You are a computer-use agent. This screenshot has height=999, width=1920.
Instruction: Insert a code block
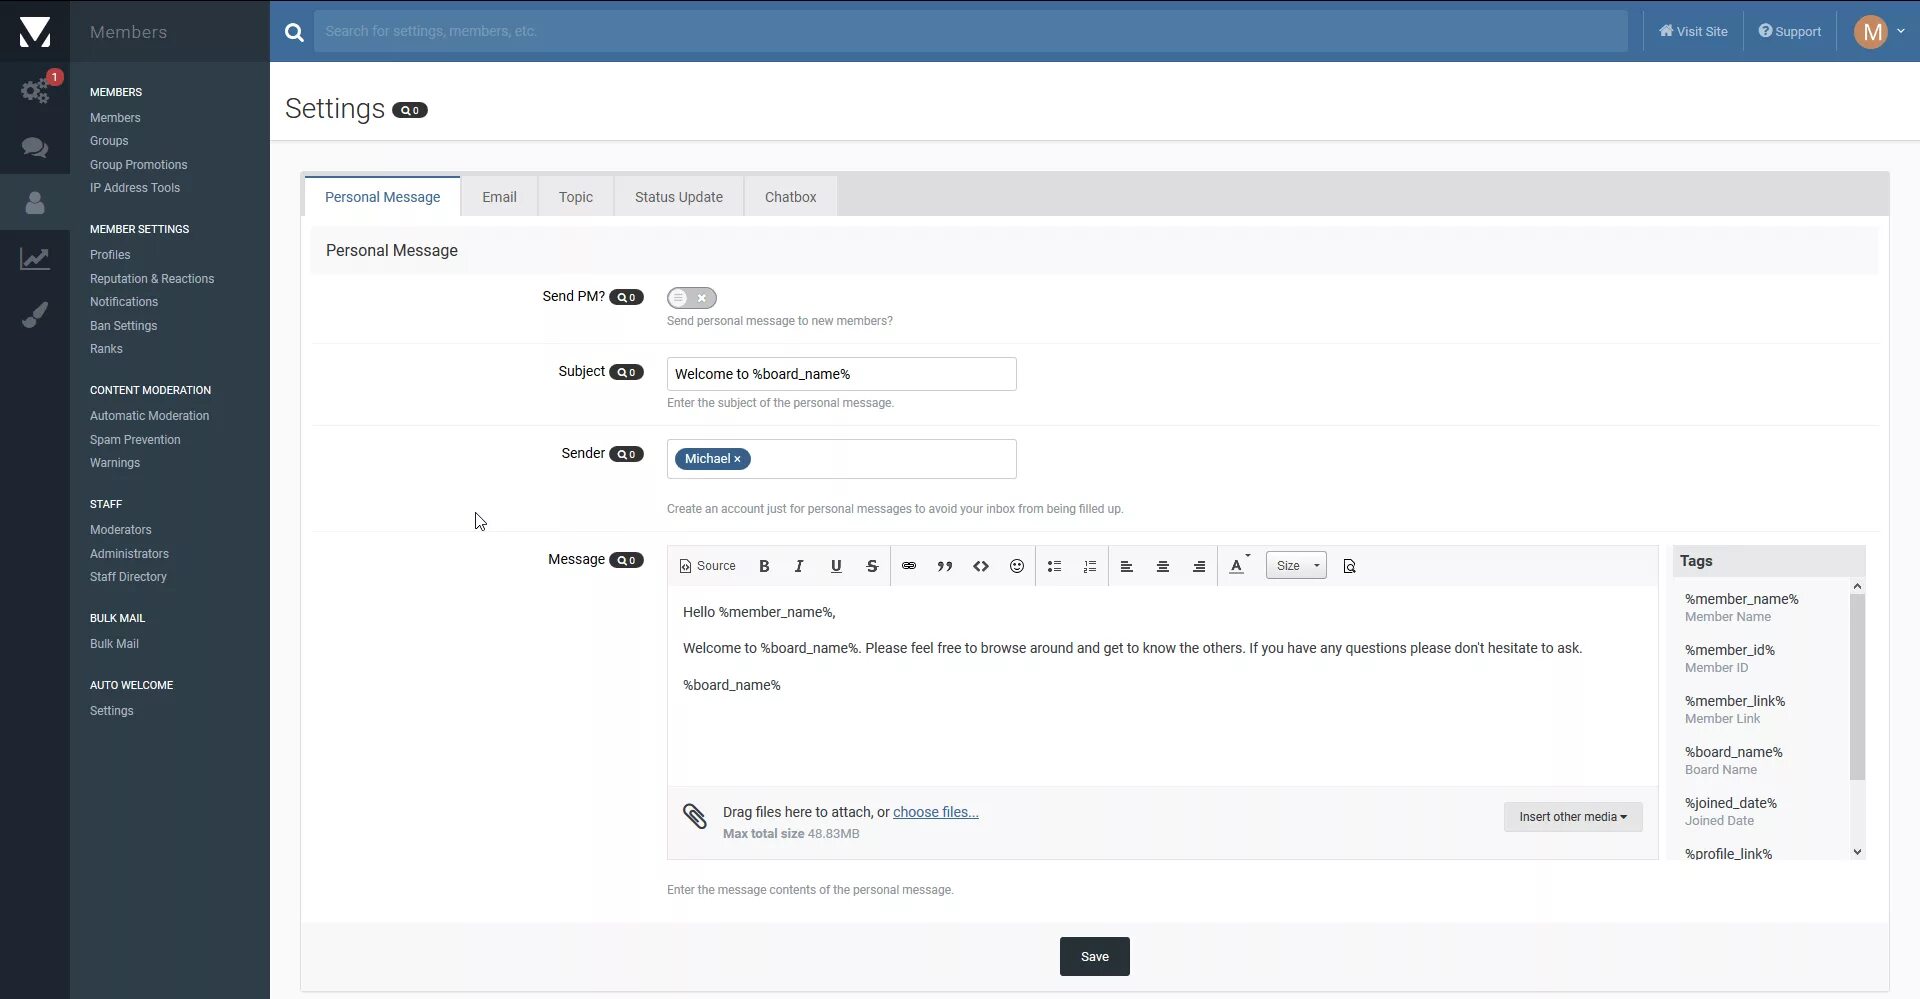tap(981, 566)
